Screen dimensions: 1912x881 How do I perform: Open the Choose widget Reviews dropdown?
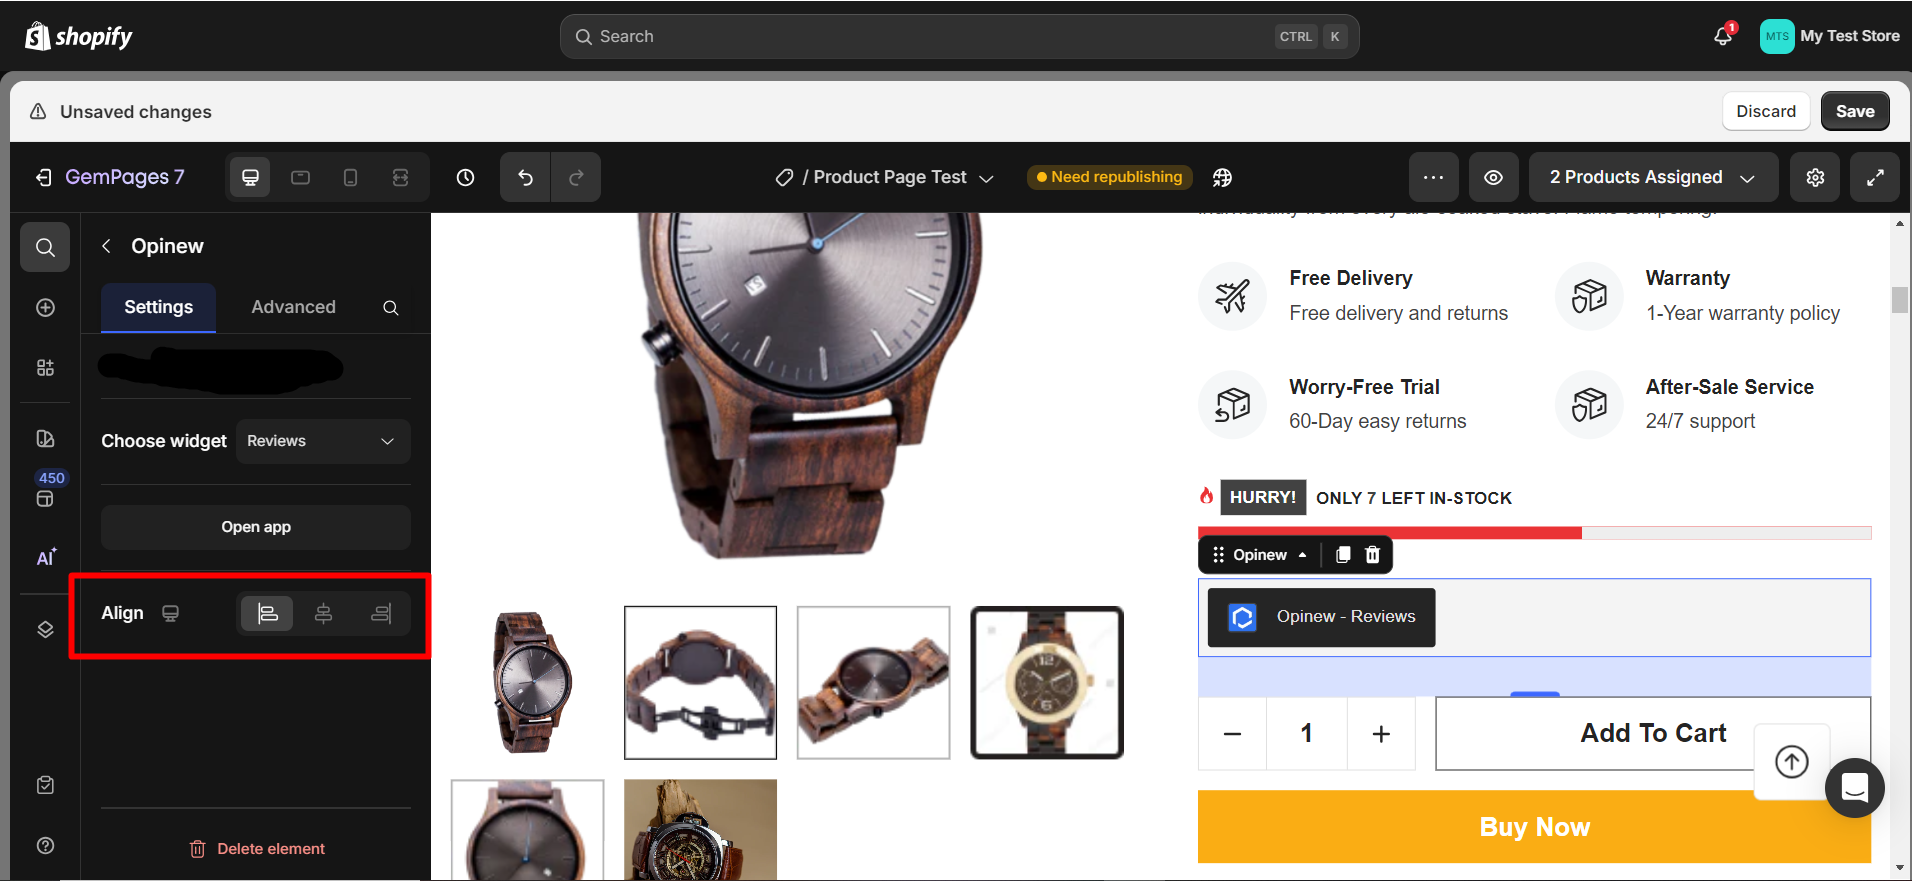coord(323,441)
